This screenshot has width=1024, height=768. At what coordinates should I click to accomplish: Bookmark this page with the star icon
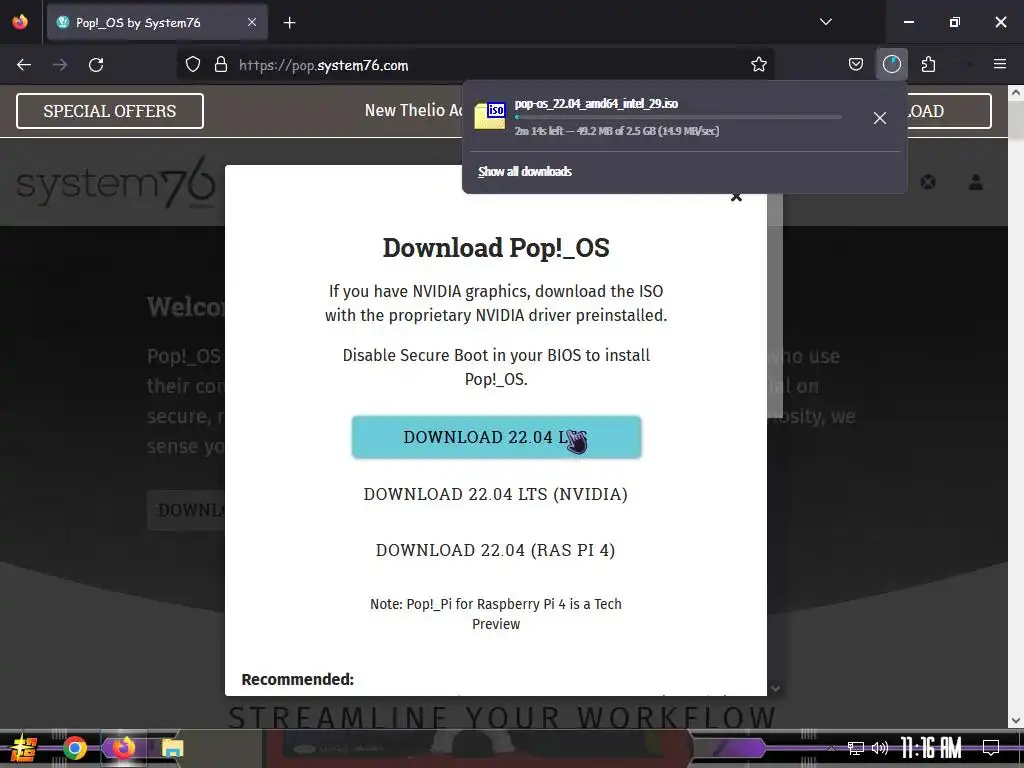(758, 65)
